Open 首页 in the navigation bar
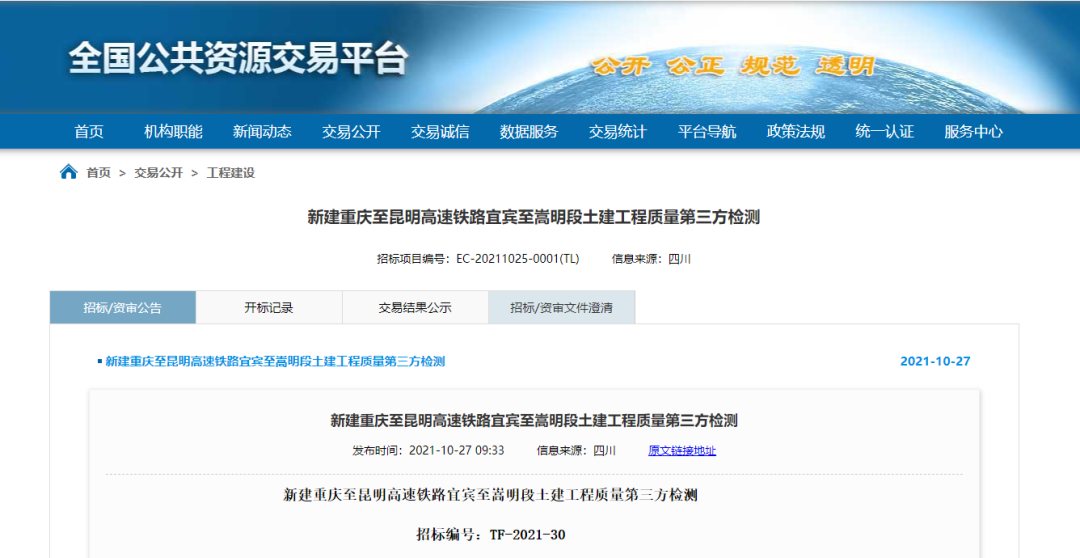Screen dimensions: 1080x558 [x=89, y=132]
